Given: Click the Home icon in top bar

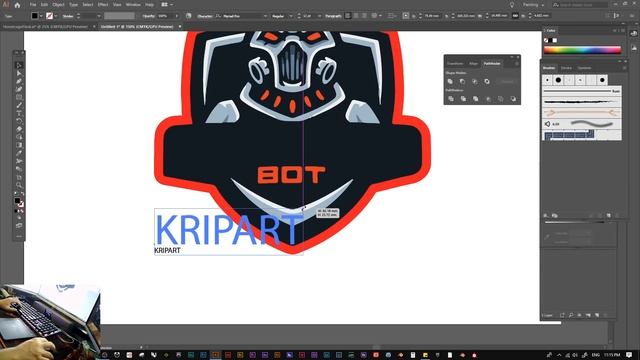Looking at the screenshot, I should pos(17,5).
